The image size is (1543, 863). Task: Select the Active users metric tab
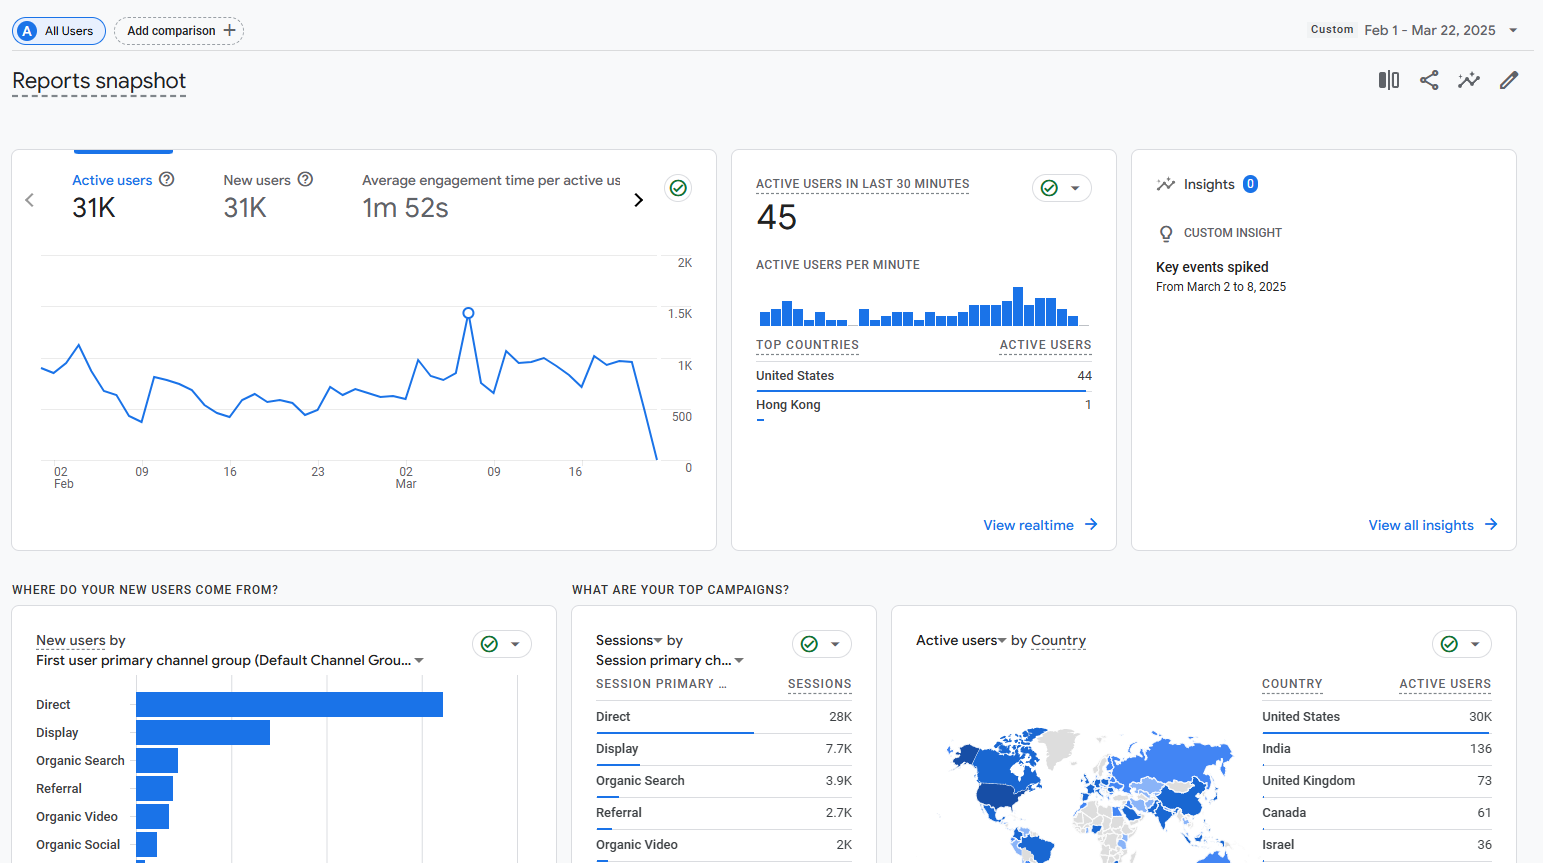click(x=112, y=181)
